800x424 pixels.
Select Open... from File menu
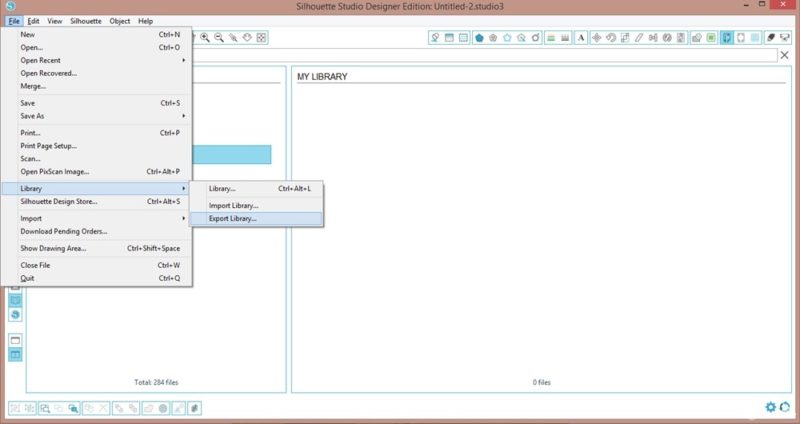click(x=96, y=47)
